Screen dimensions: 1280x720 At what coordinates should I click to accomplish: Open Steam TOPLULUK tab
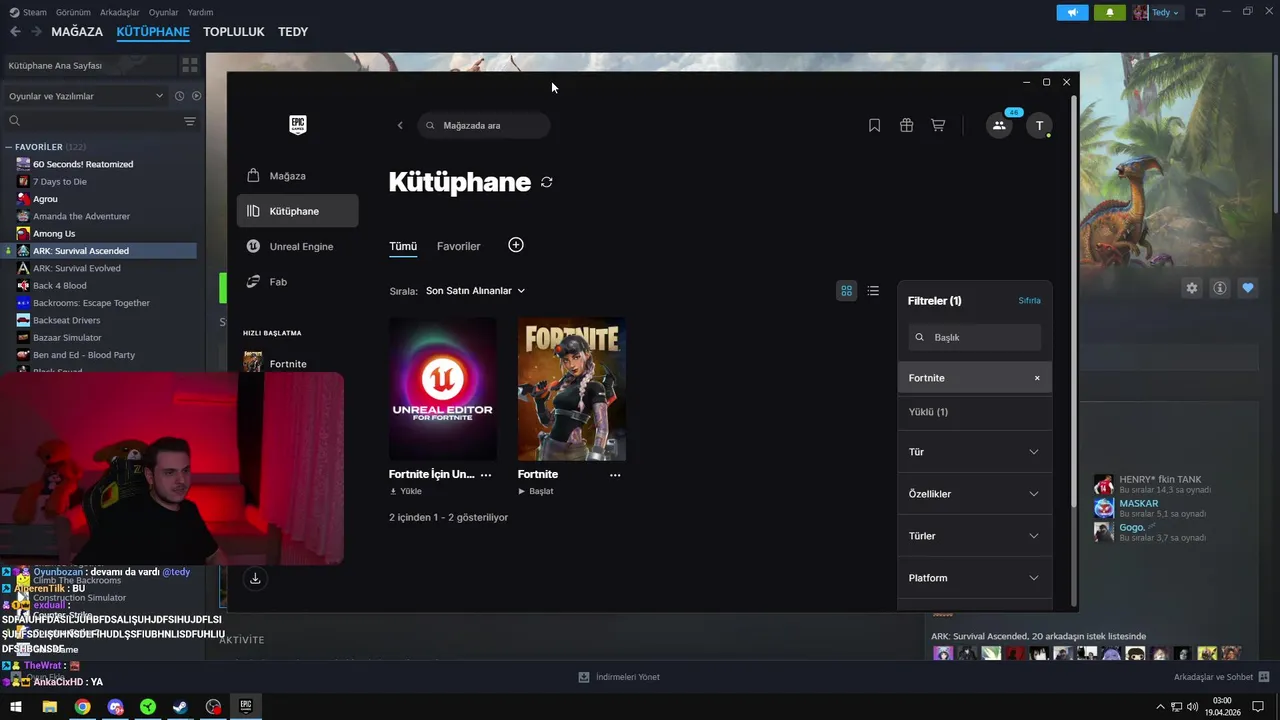pyautogui.click(x=234, y=32)
